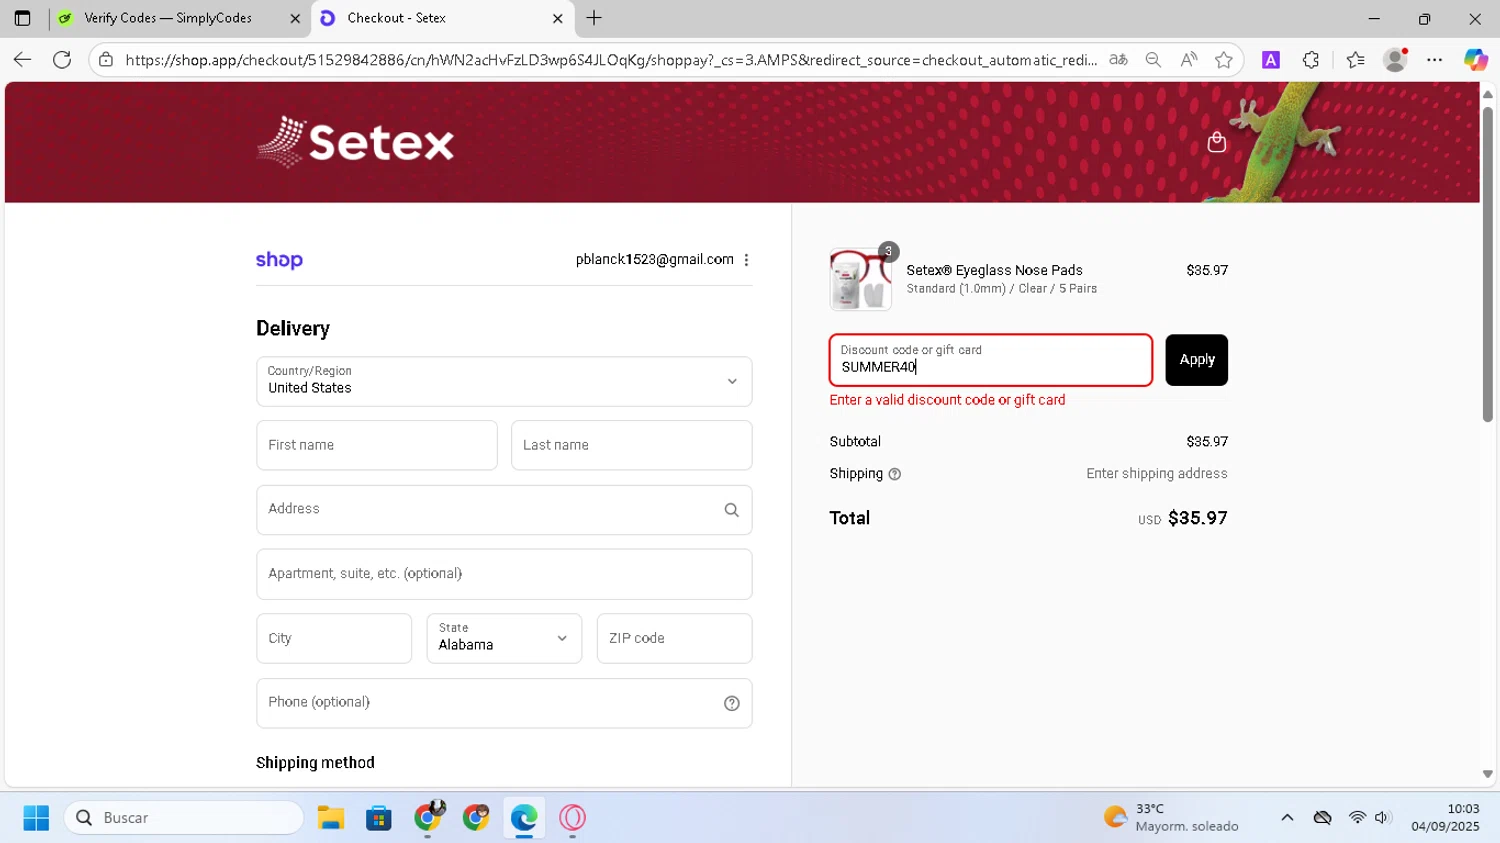Close the Checkout Setex tab
1500x843 pixels.
tap(558, 18)
